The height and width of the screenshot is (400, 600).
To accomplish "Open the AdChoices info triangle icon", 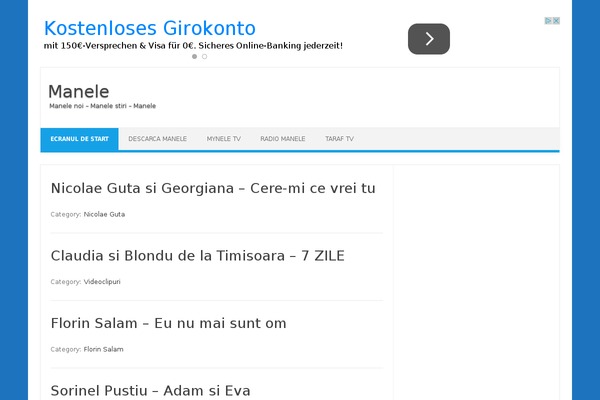I will [x=547, y=20].
